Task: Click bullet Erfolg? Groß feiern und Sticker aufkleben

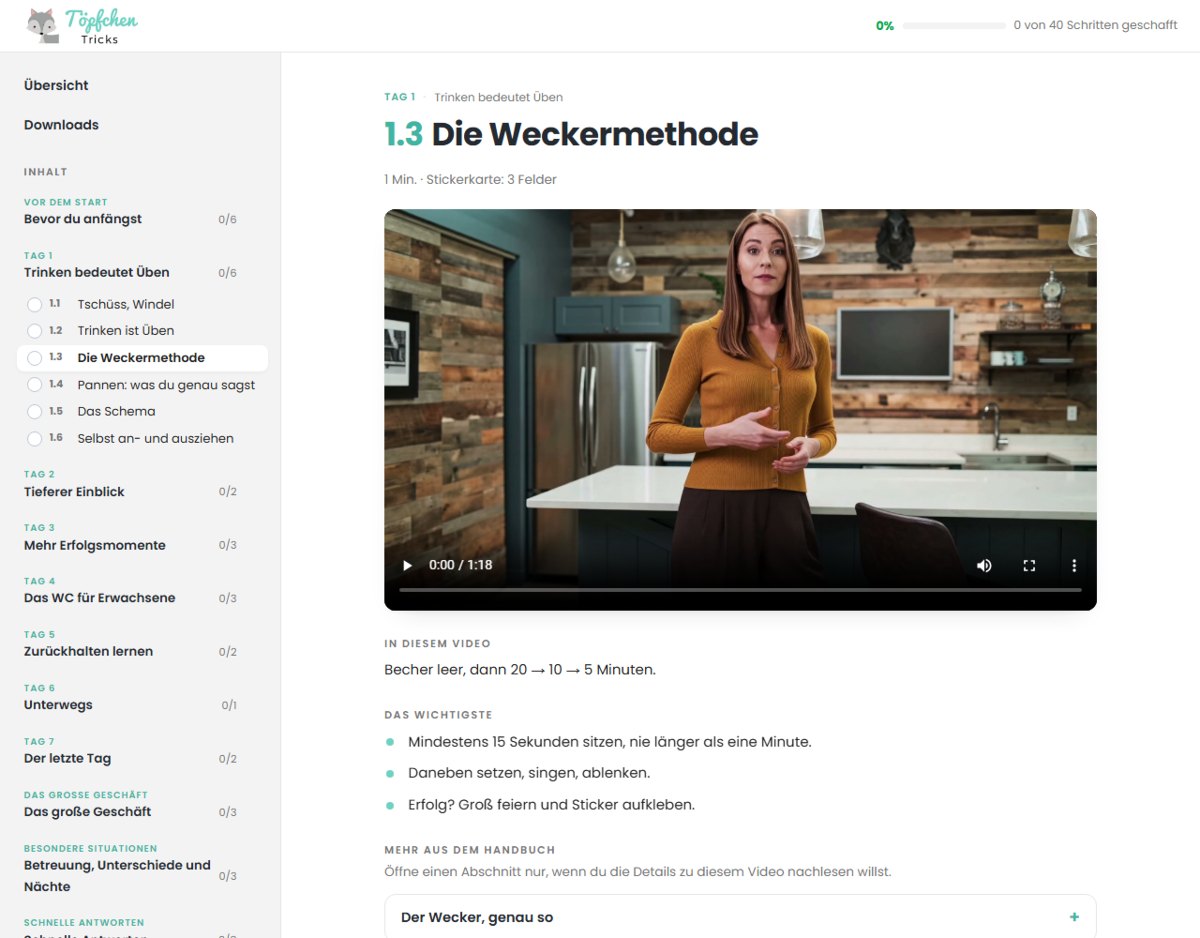Action: [551, 804]
